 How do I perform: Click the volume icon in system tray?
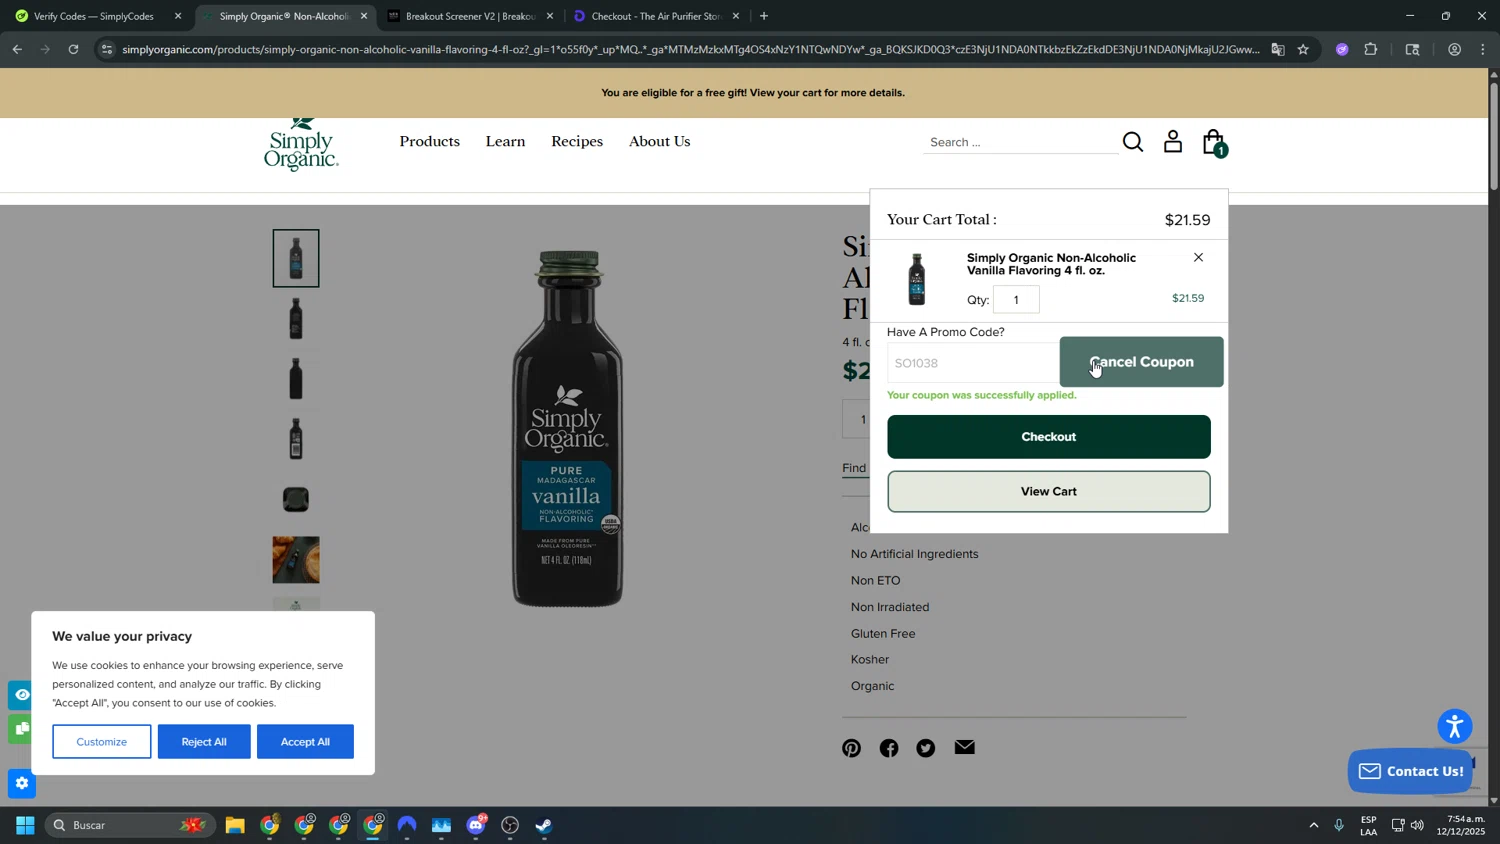pyautogui.click(x=1418, y=825)
